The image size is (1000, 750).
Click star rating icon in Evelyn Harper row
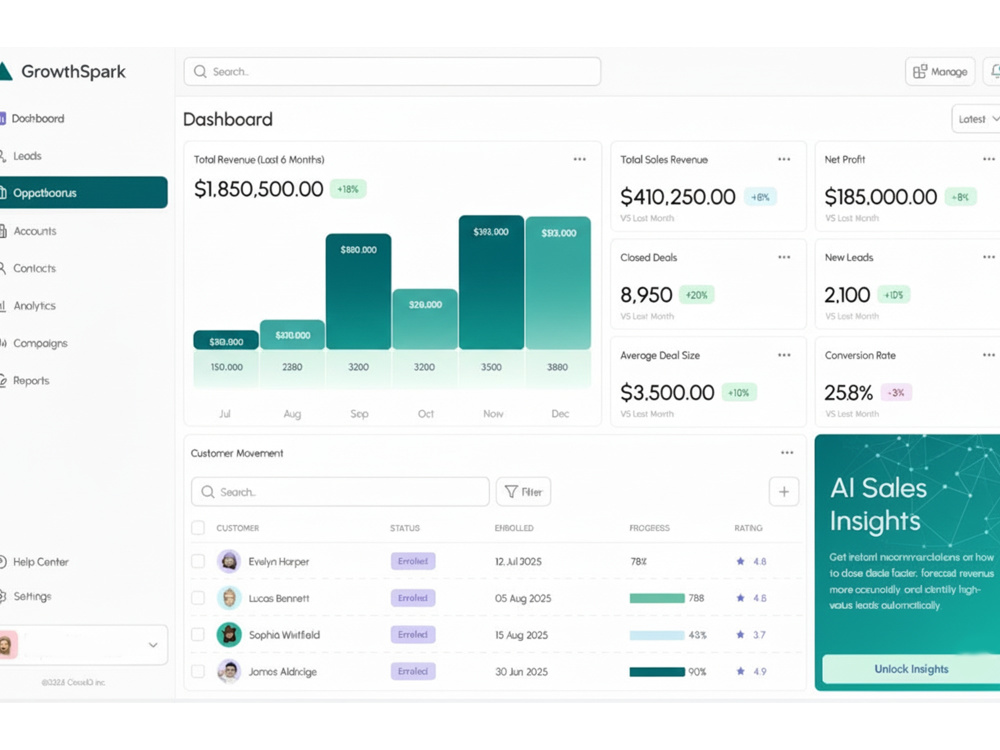(x=740, y=561)
